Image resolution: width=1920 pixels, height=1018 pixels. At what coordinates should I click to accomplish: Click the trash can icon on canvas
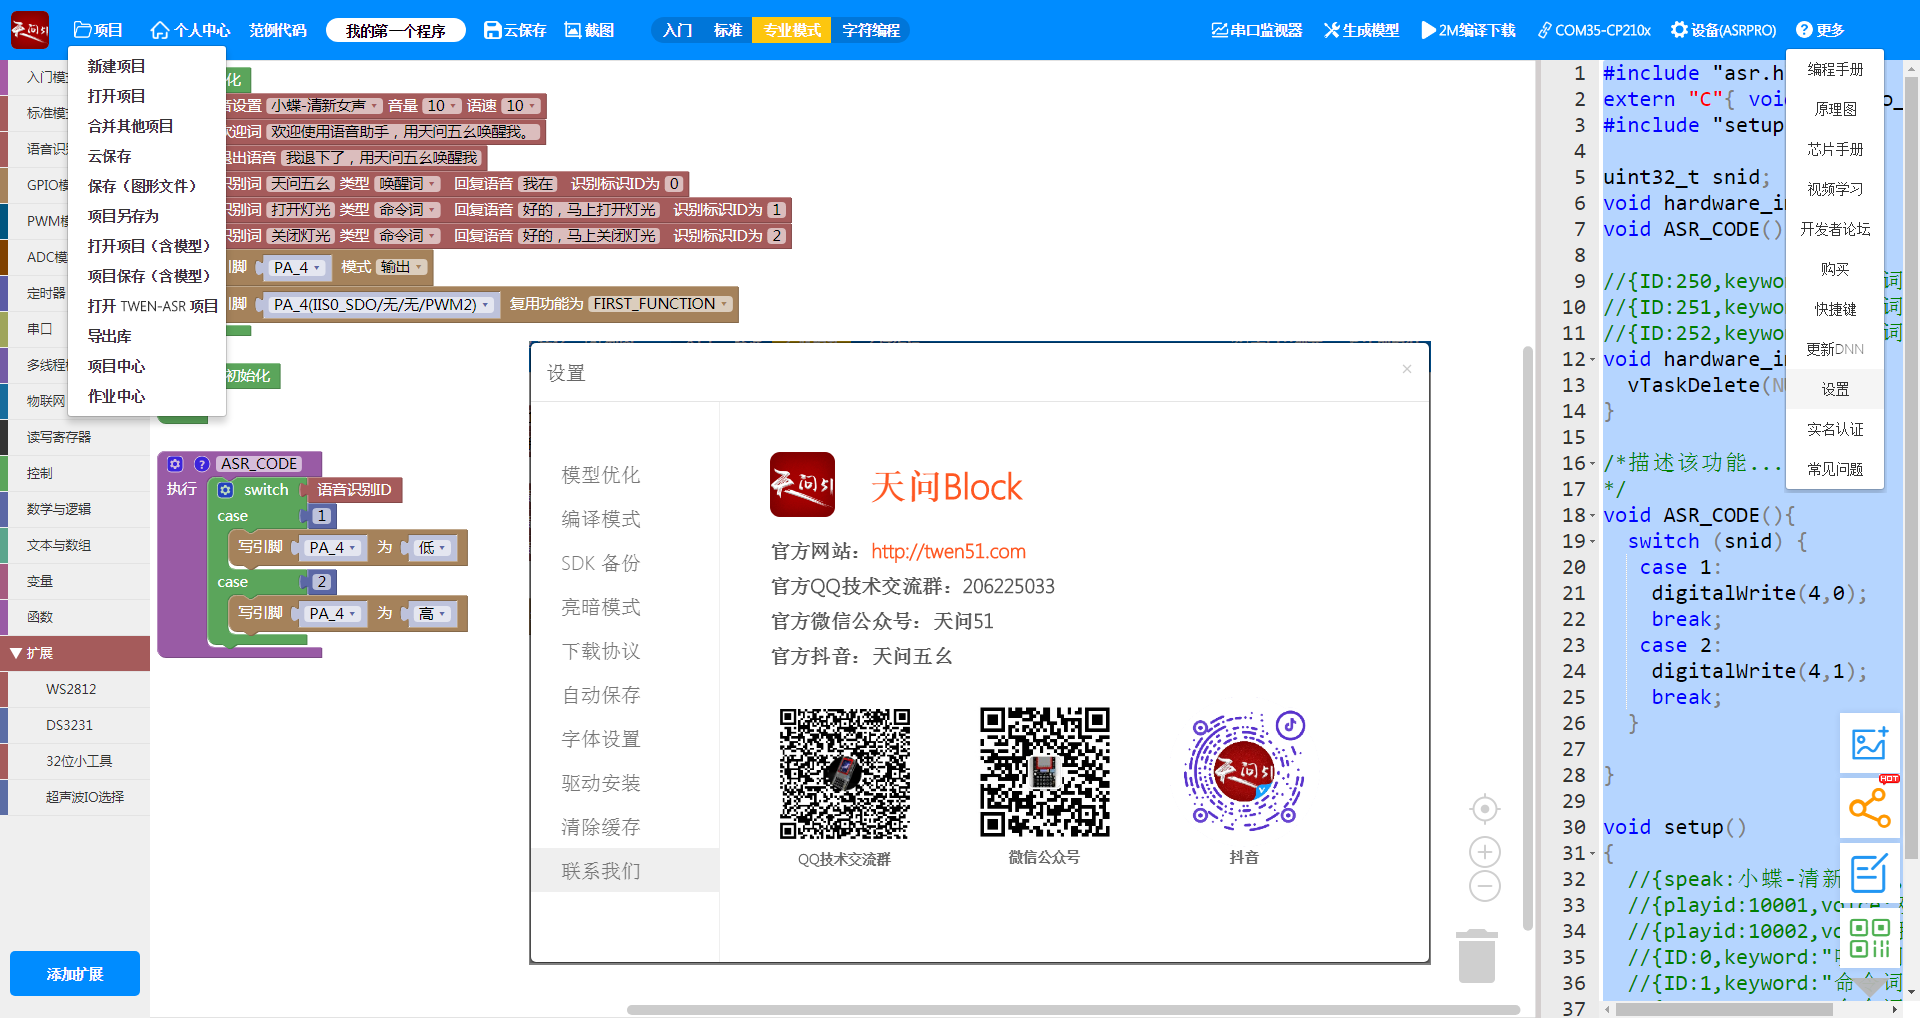[x=1479, y=955]
